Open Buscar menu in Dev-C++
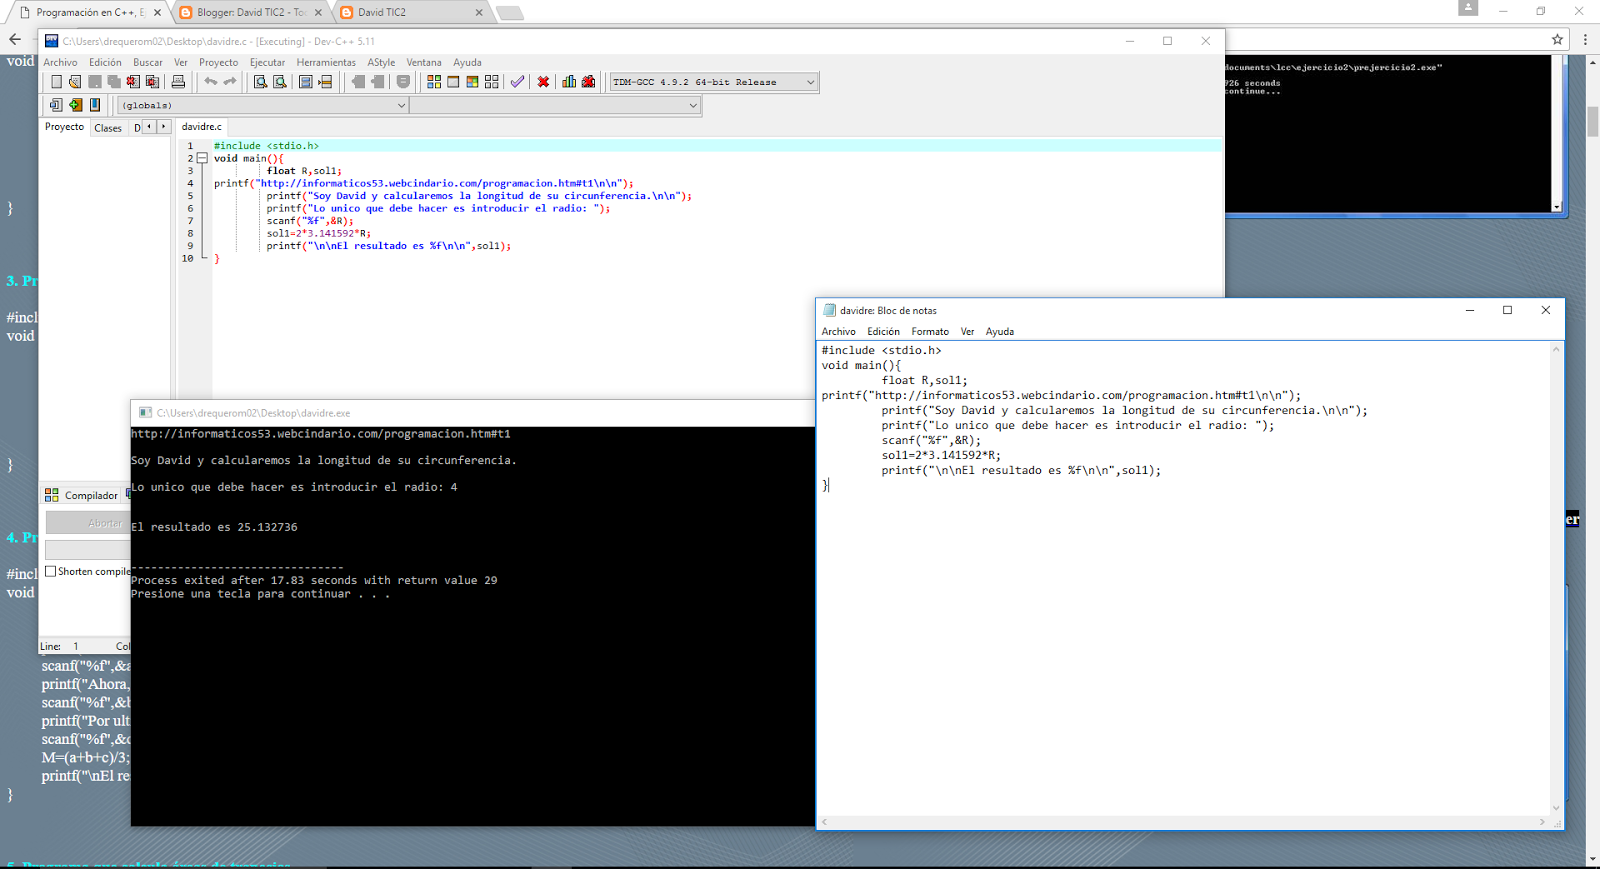Screen dimensions: 1600x869 click(x=148, y=62)
